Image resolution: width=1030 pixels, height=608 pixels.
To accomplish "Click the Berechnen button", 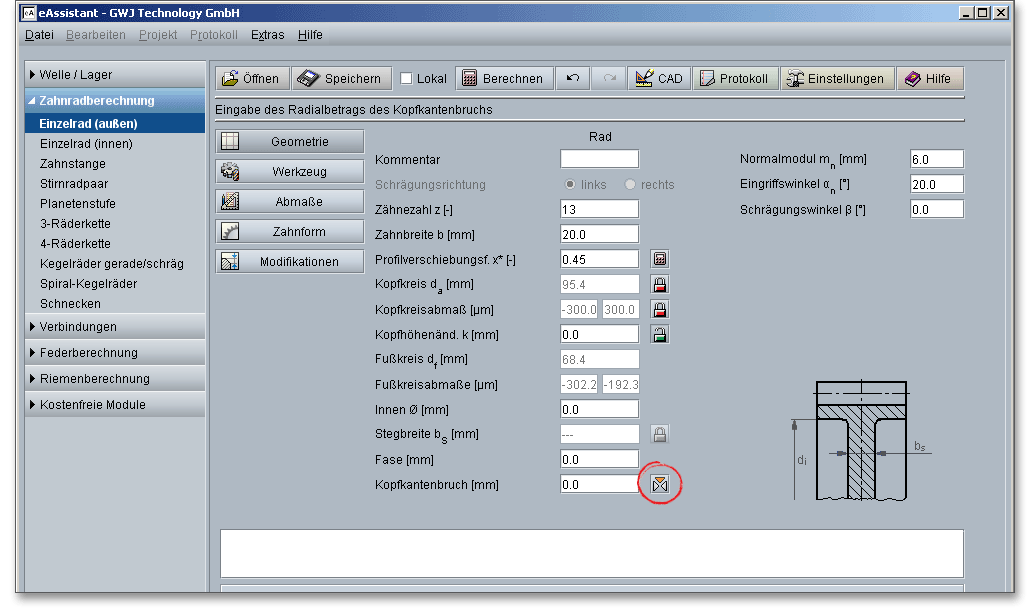I will point(503,79).
